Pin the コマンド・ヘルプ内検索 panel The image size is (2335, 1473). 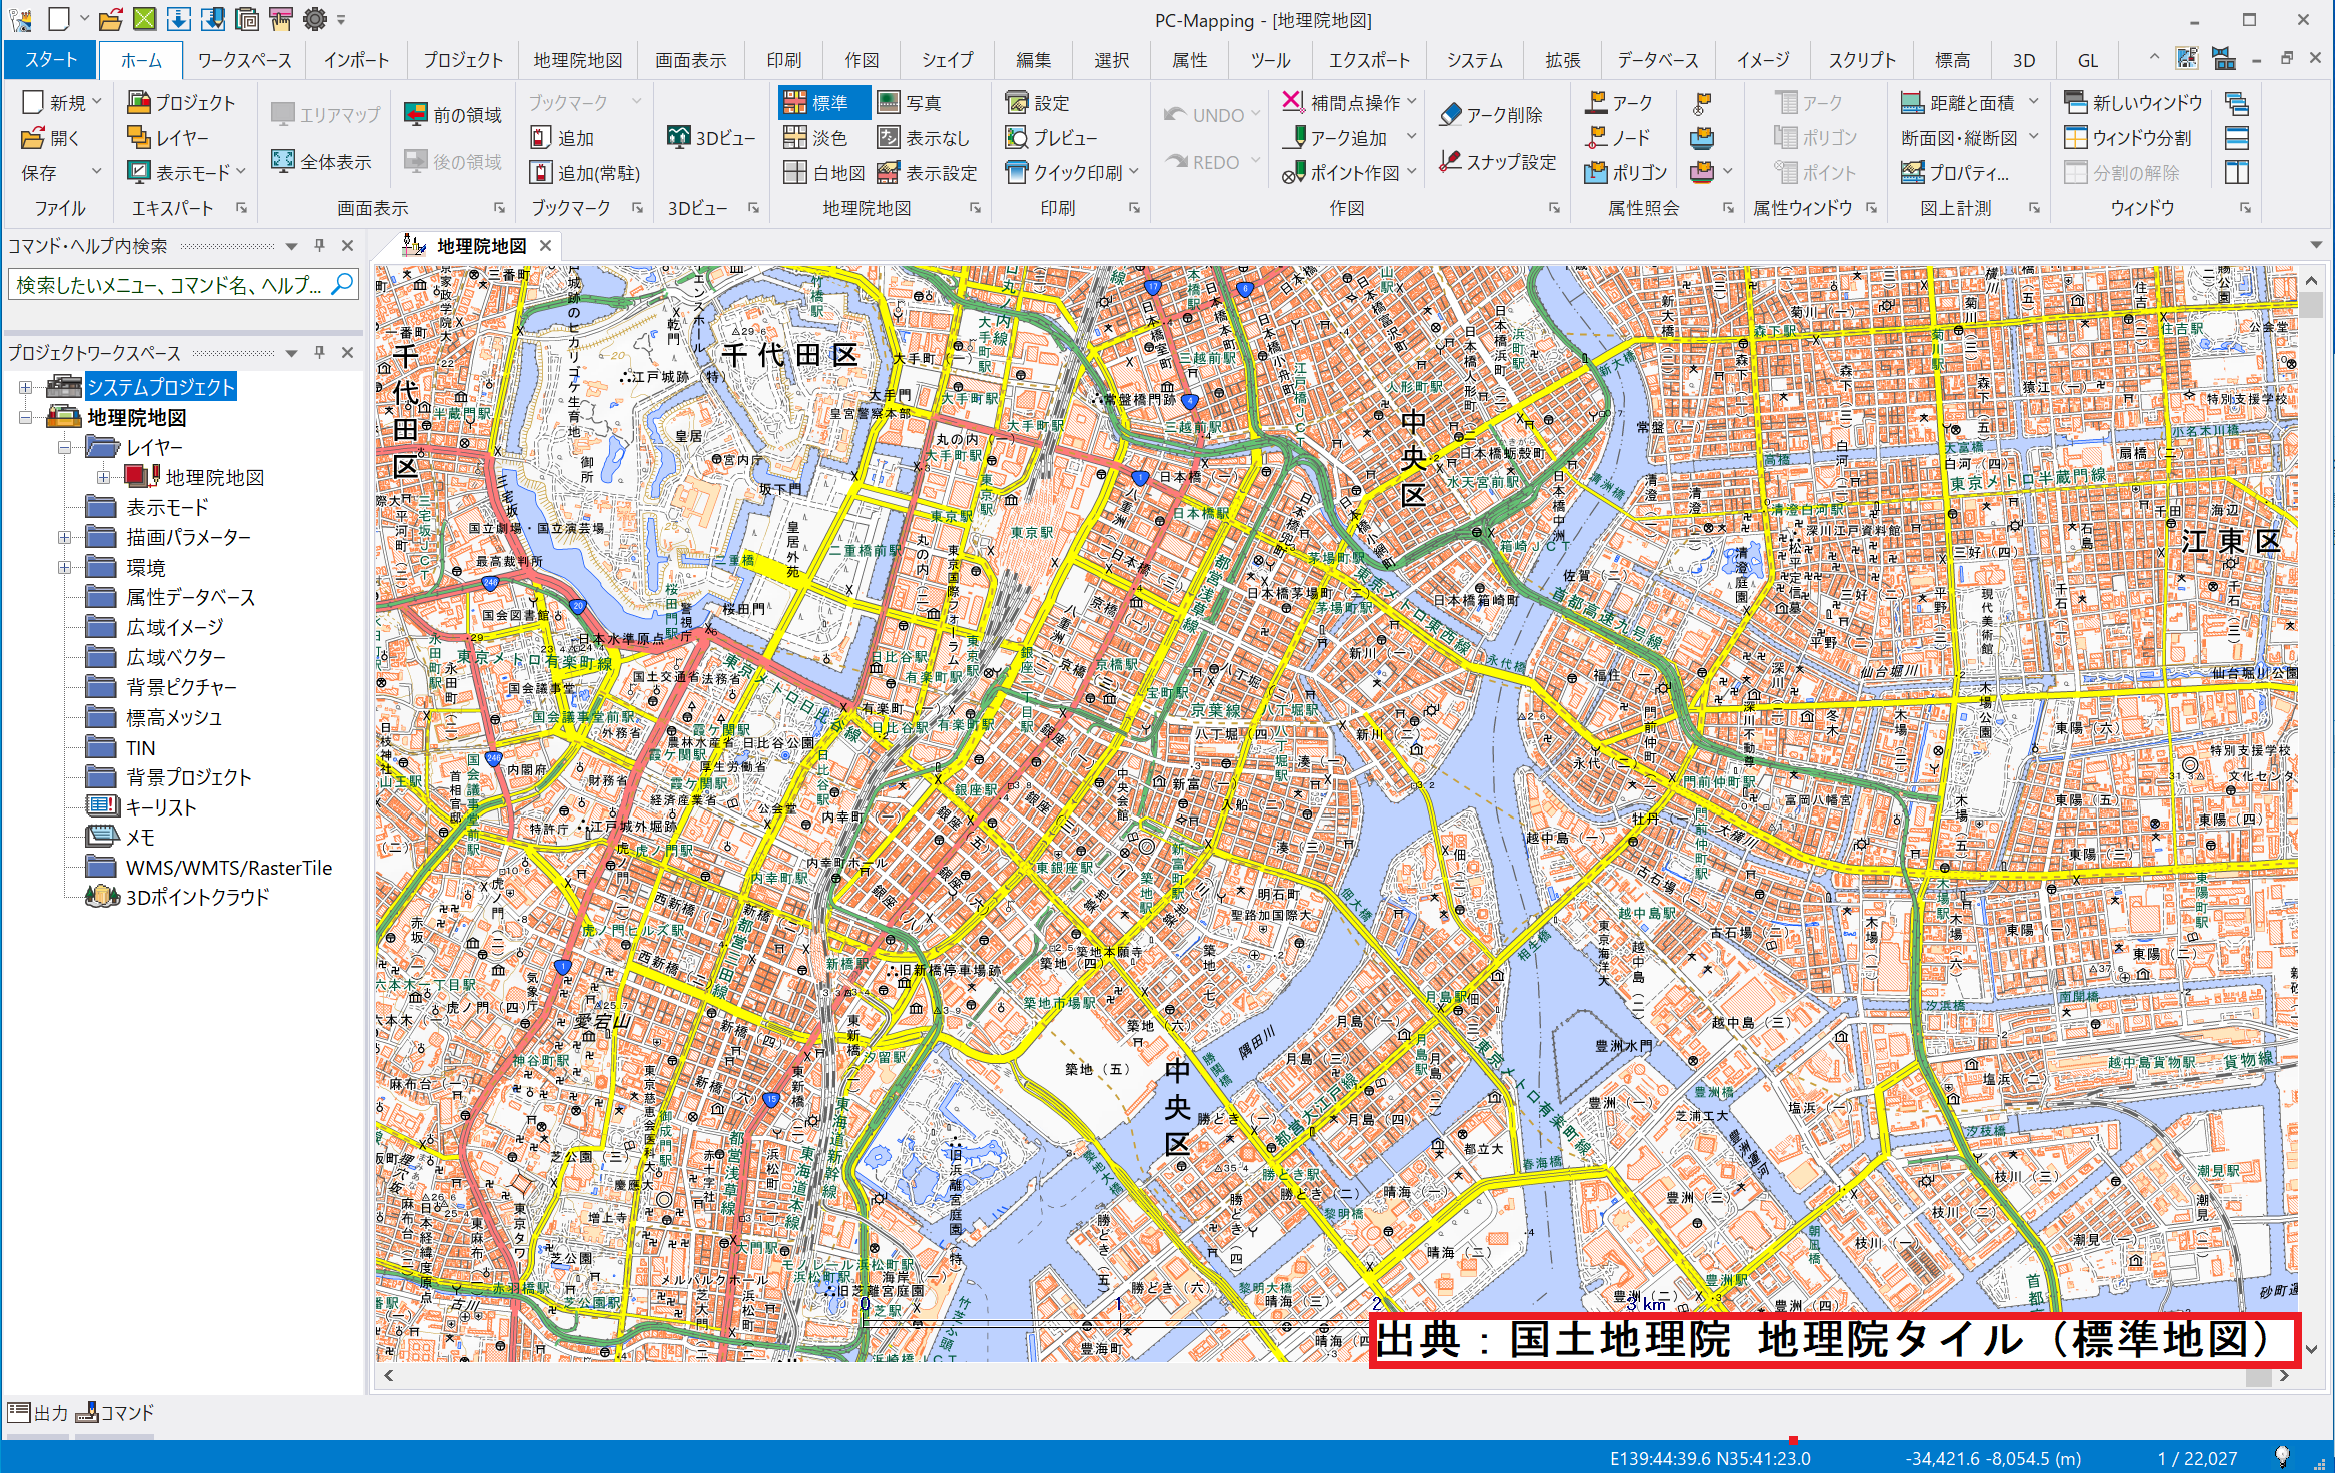(x=319, y=245)
